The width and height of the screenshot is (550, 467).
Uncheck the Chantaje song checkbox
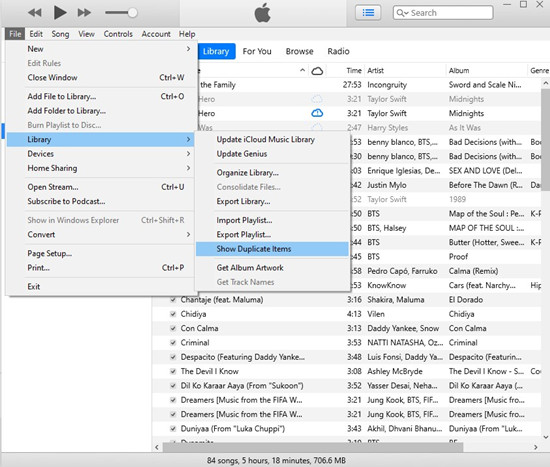[173, 300]
